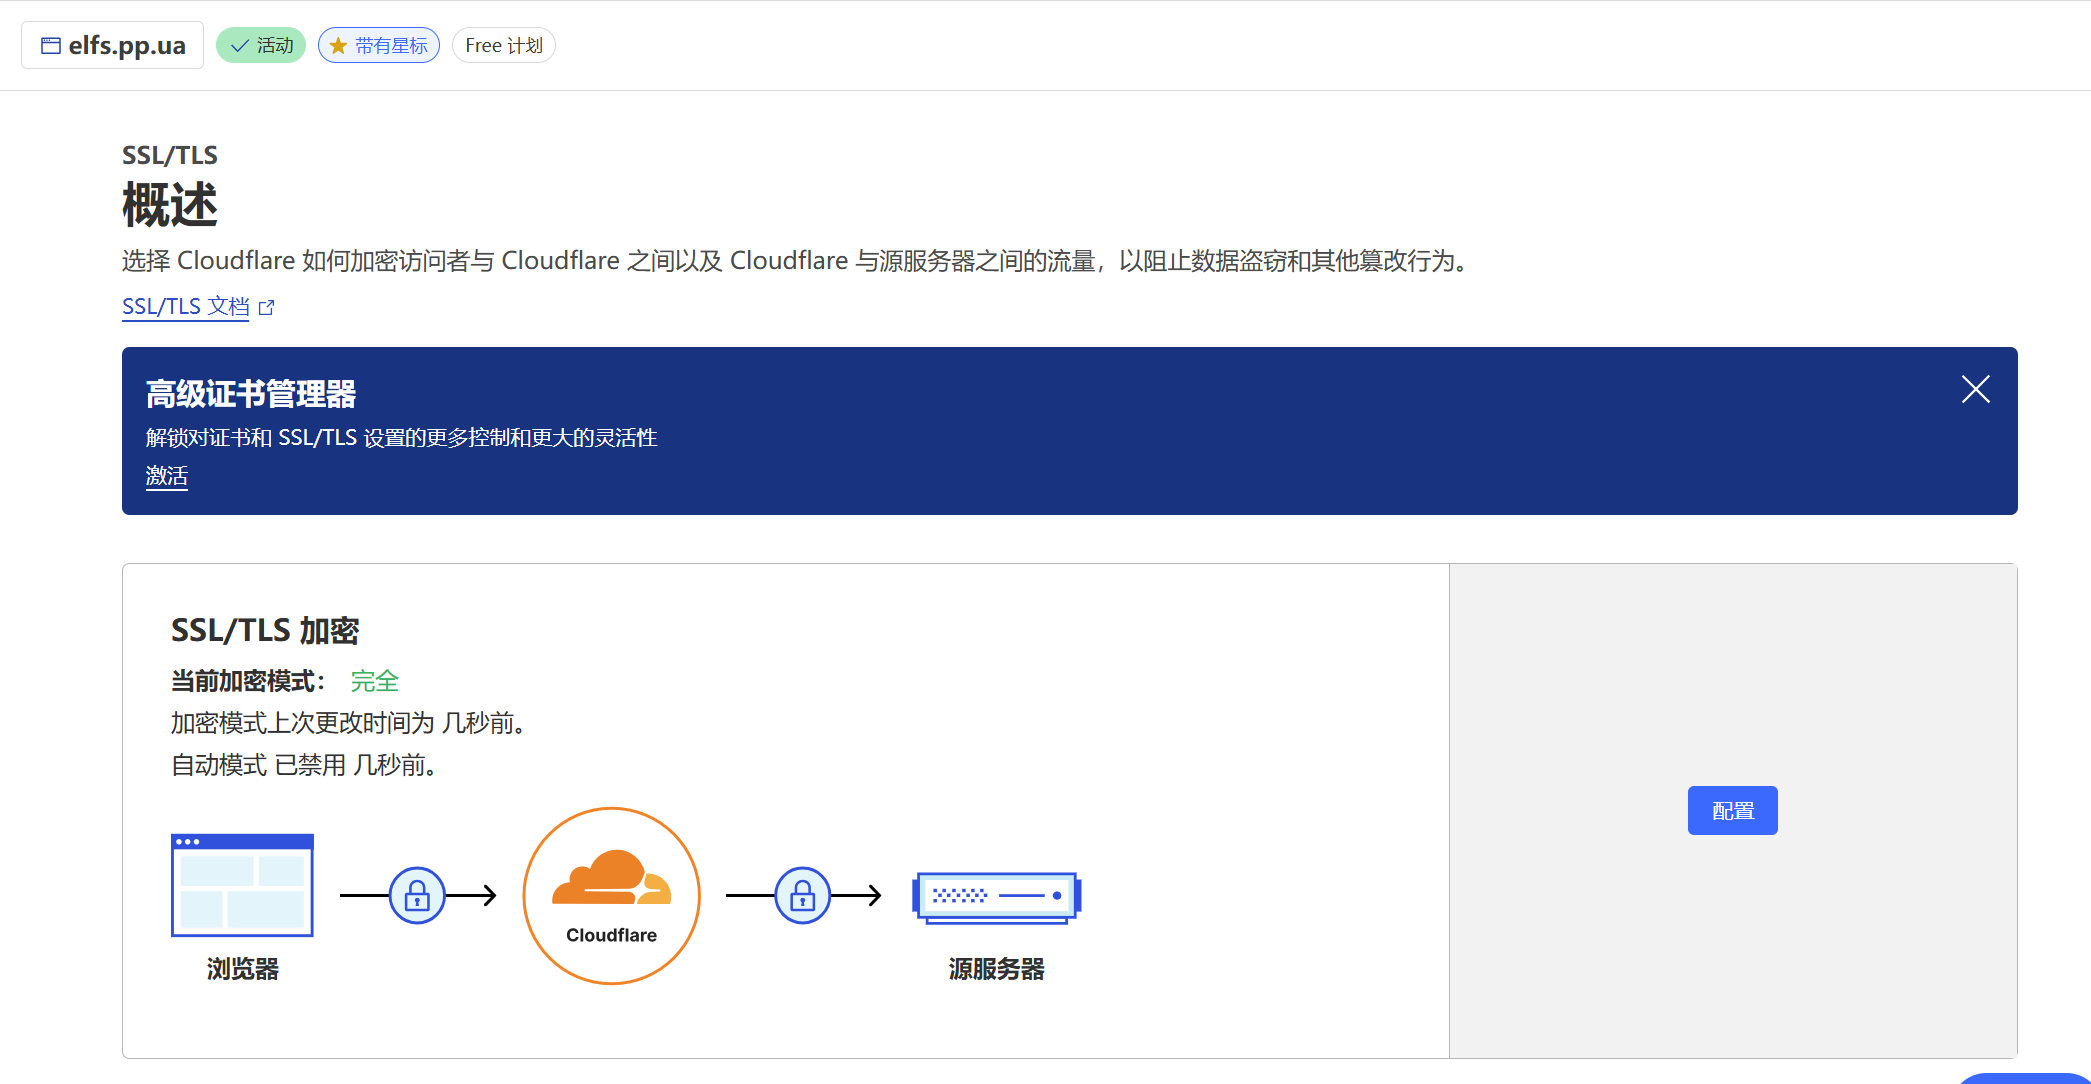Click the 高级证书管理器 banner heading
2091x1084 pixels.
tap(251, 394)
